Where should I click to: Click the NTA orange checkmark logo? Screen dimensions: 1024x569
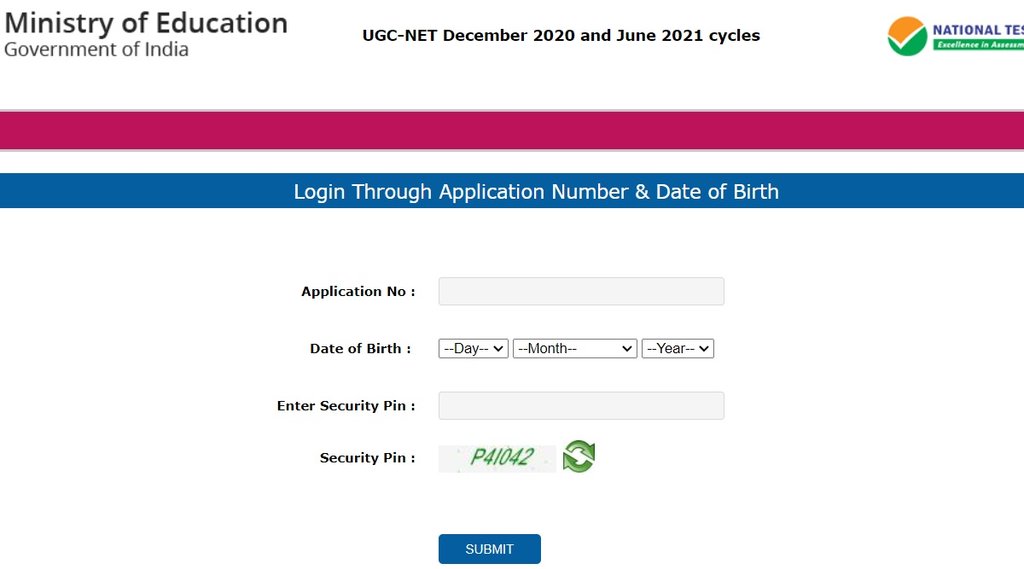pyautogui.click(x=906, y=37)
